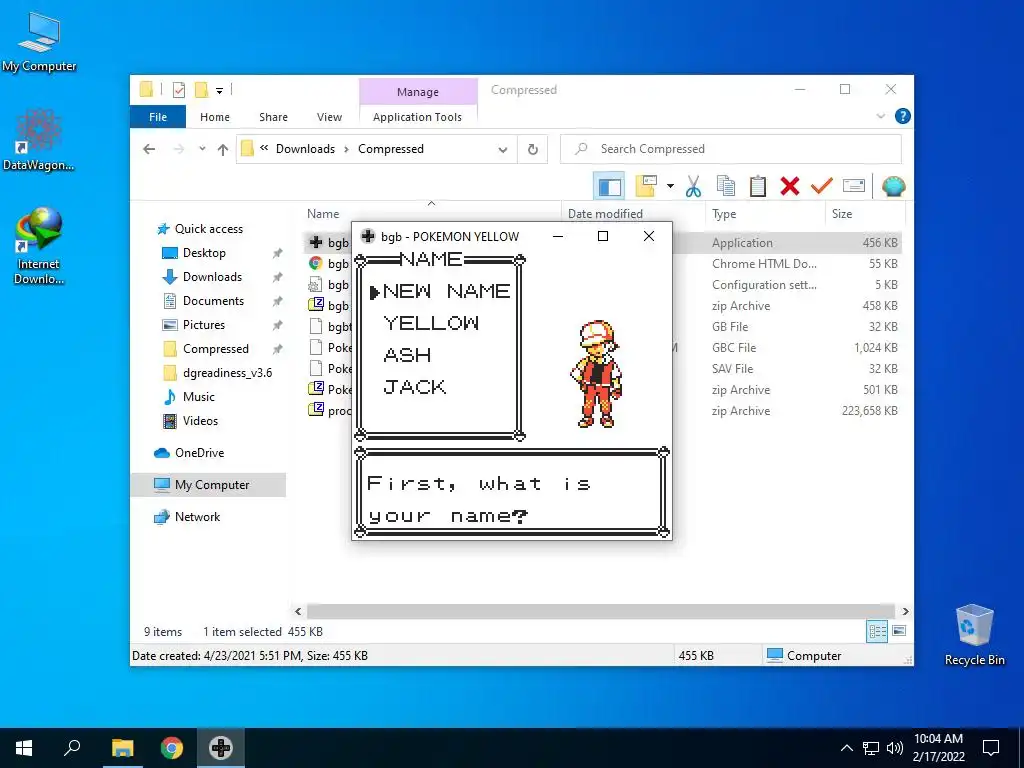This screenshot has width=1024, height=768.
Task: Open the dropdown arrow beside New folder icon
Action: (x=670, y=187)
